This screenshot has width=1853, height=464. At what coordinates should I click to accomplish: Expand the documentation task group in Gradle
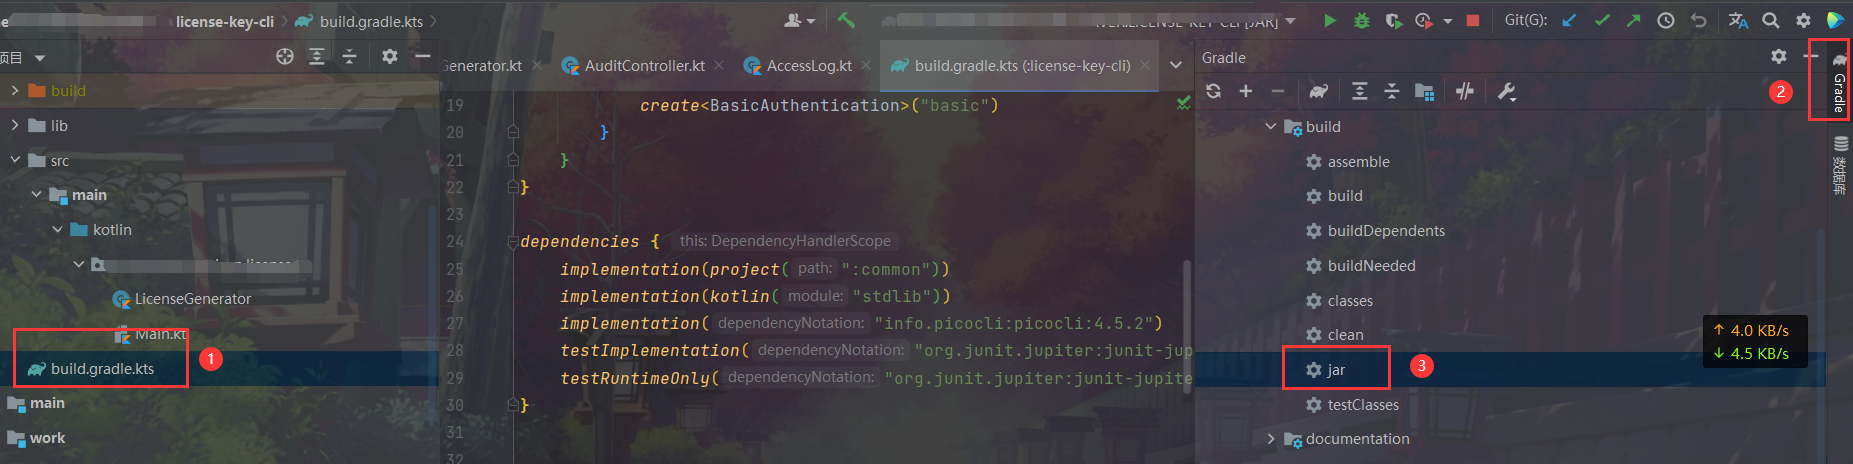tap(1271, 439)
